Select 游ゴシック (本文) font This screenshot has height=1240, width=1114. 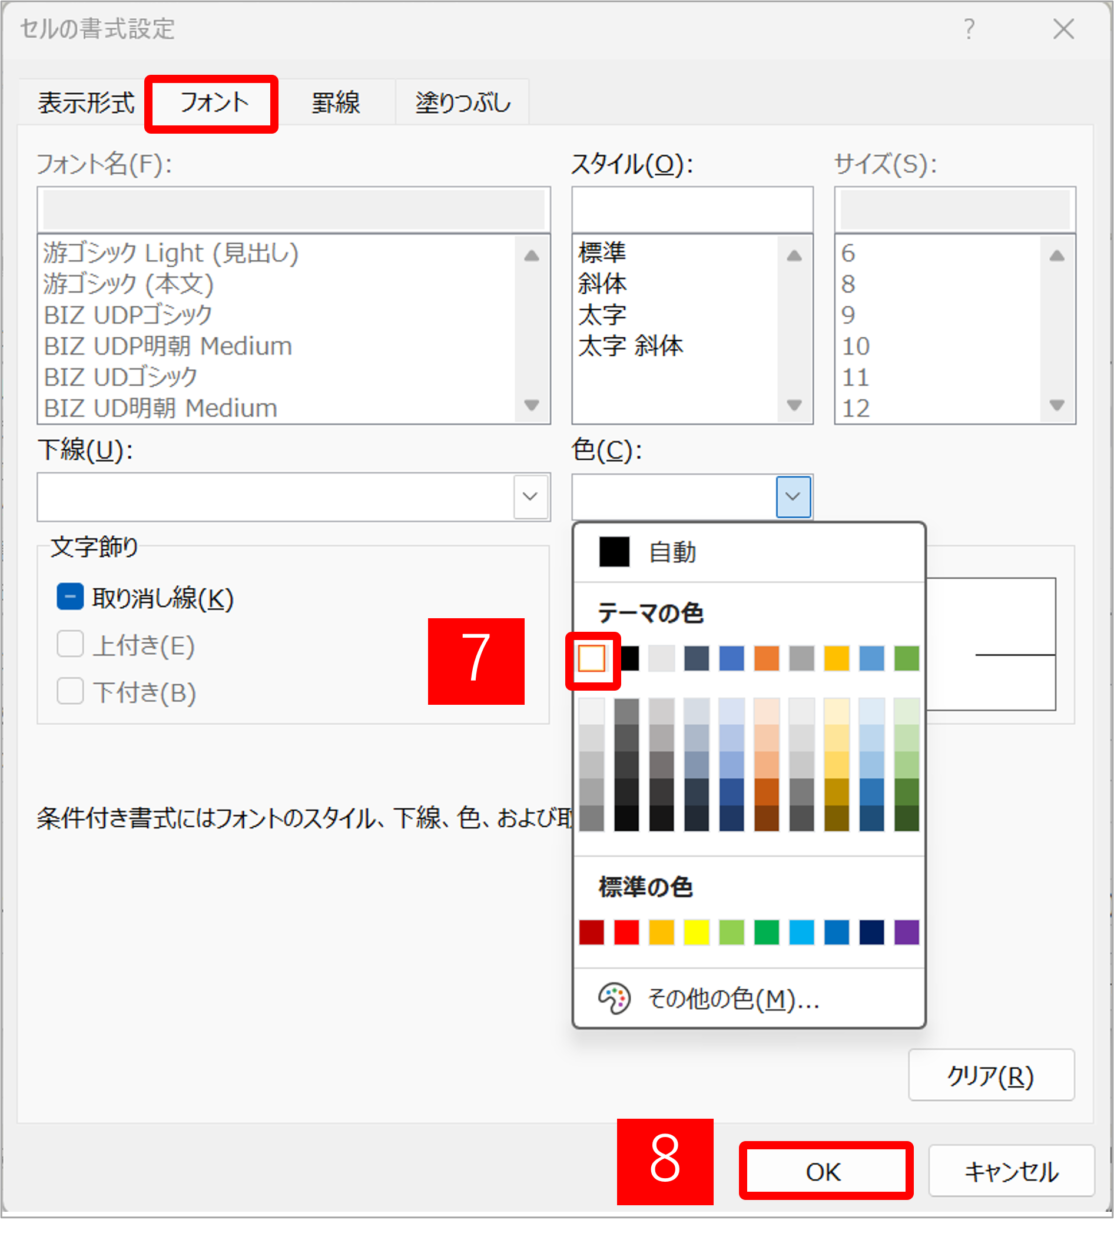[x=129, y=284]
